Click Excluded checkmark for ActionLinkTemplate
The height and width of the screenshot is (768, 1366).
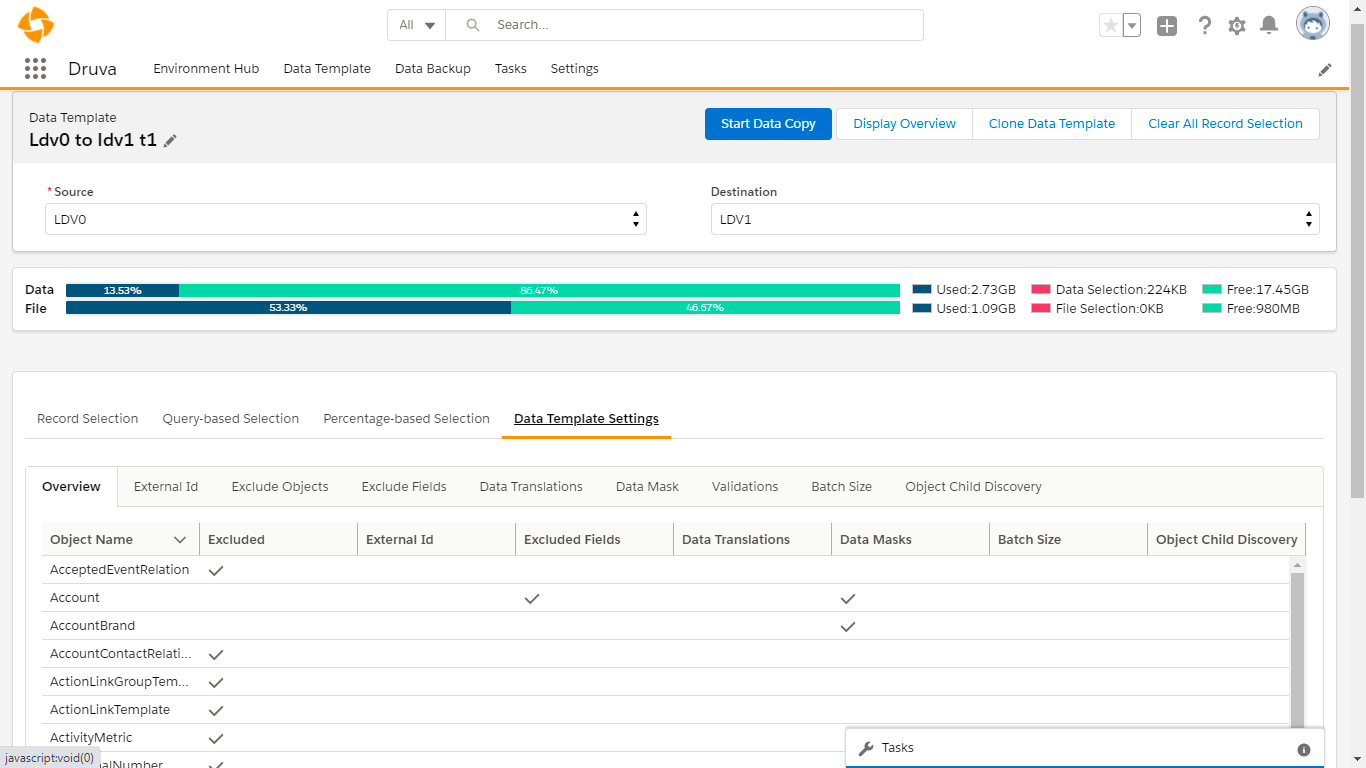point(215,710)
